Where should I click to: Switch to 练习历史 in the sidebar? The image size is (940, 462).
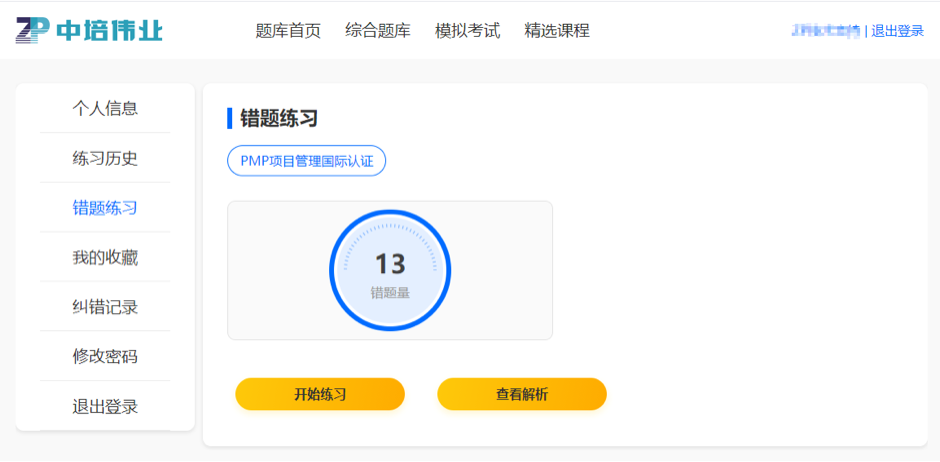(105, 158)
